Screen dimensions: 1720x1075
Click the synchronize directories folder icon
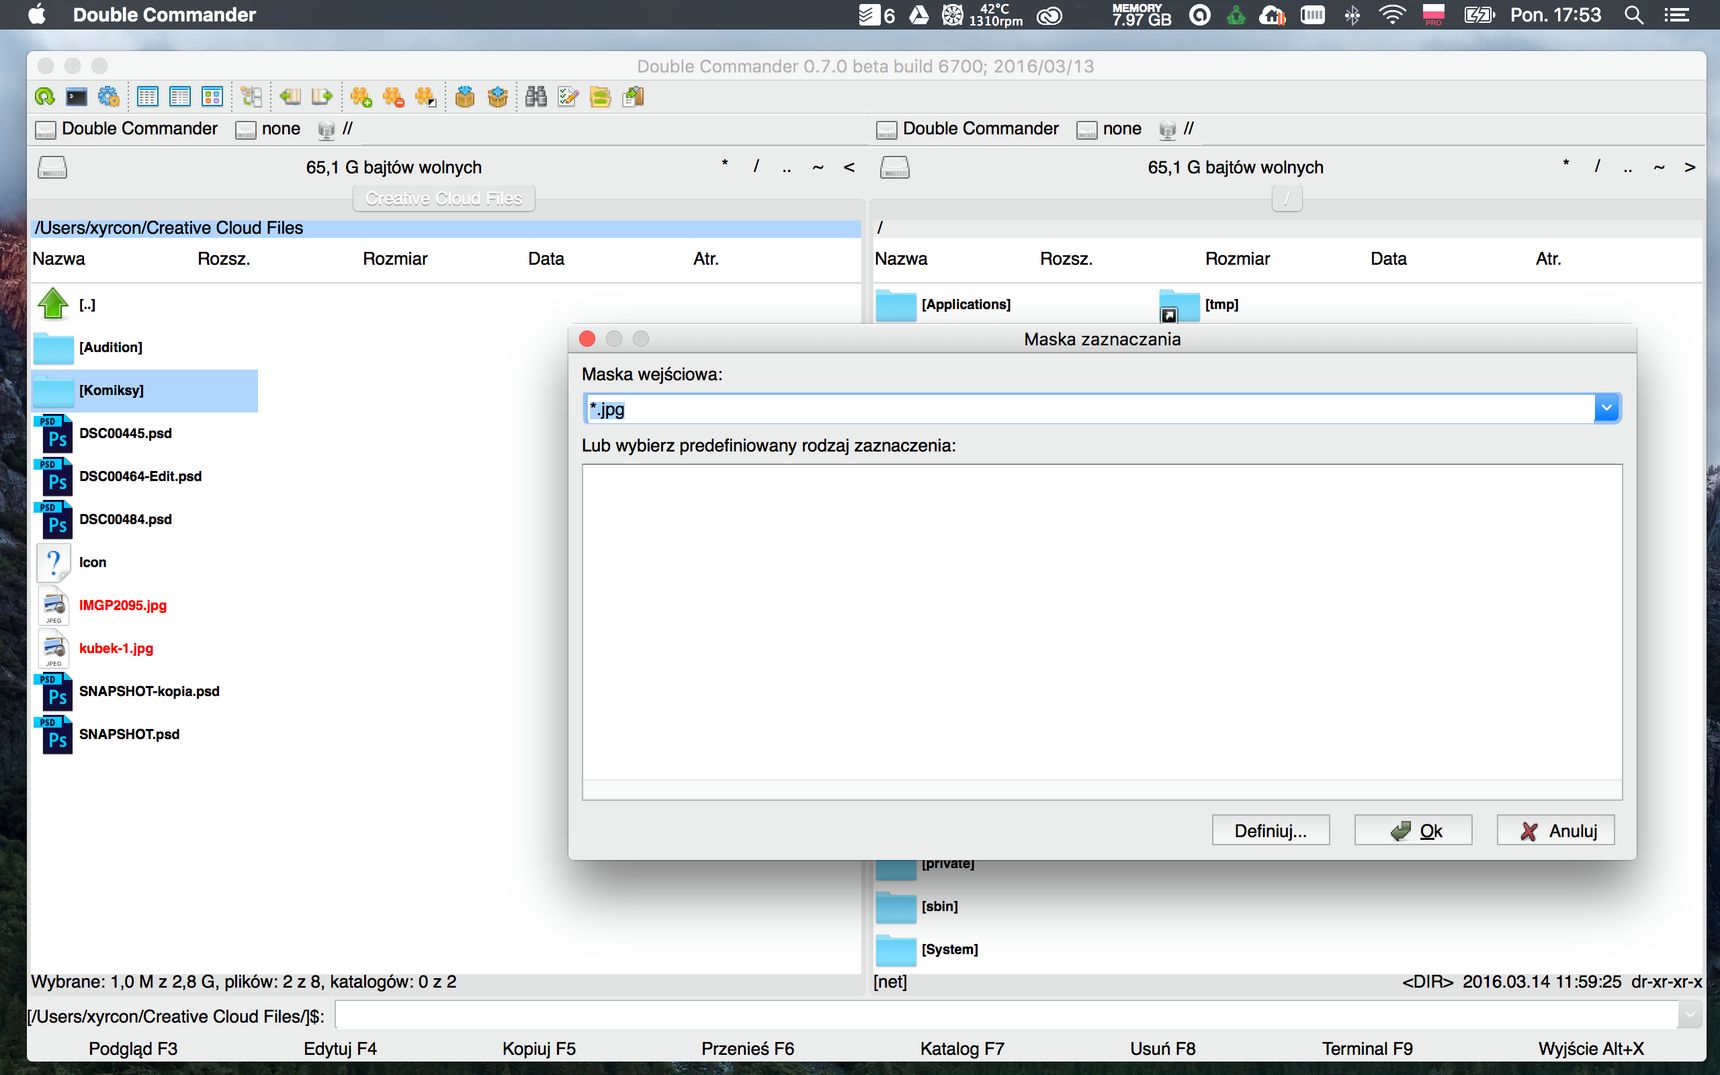coord(600,97)
